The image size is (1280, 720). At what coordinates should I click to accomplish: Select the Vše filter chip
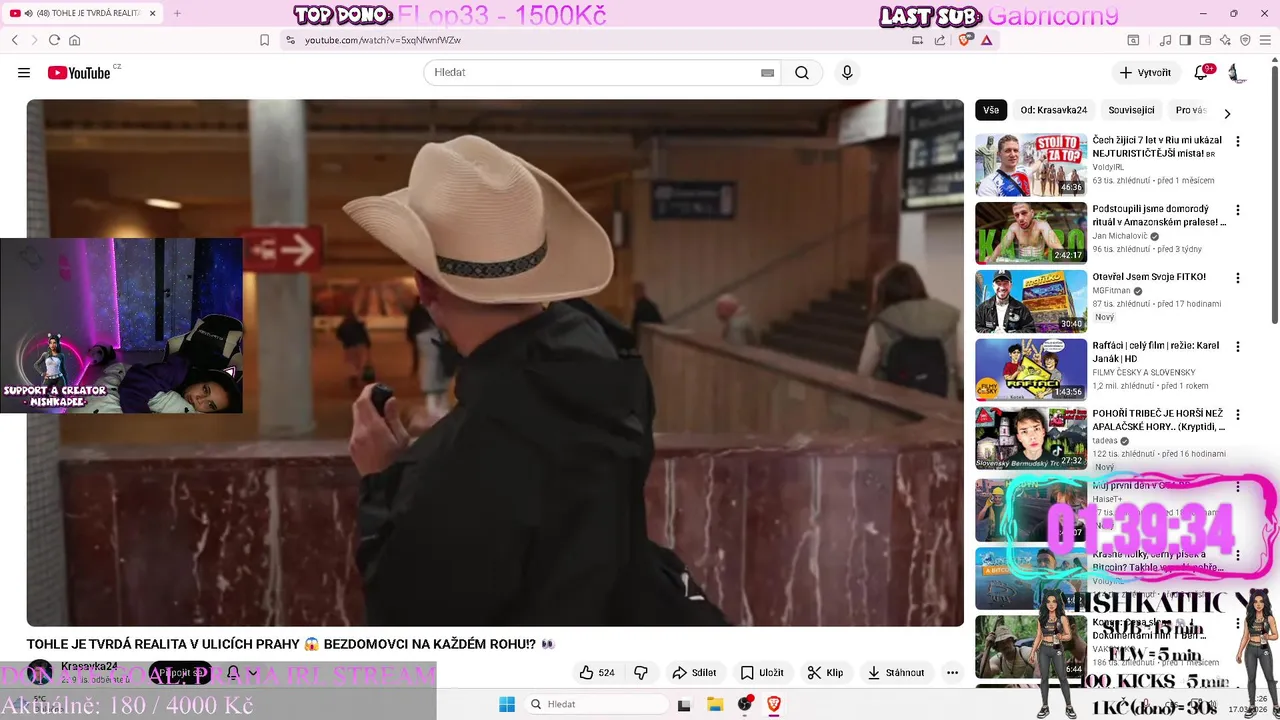coord(991,110)
